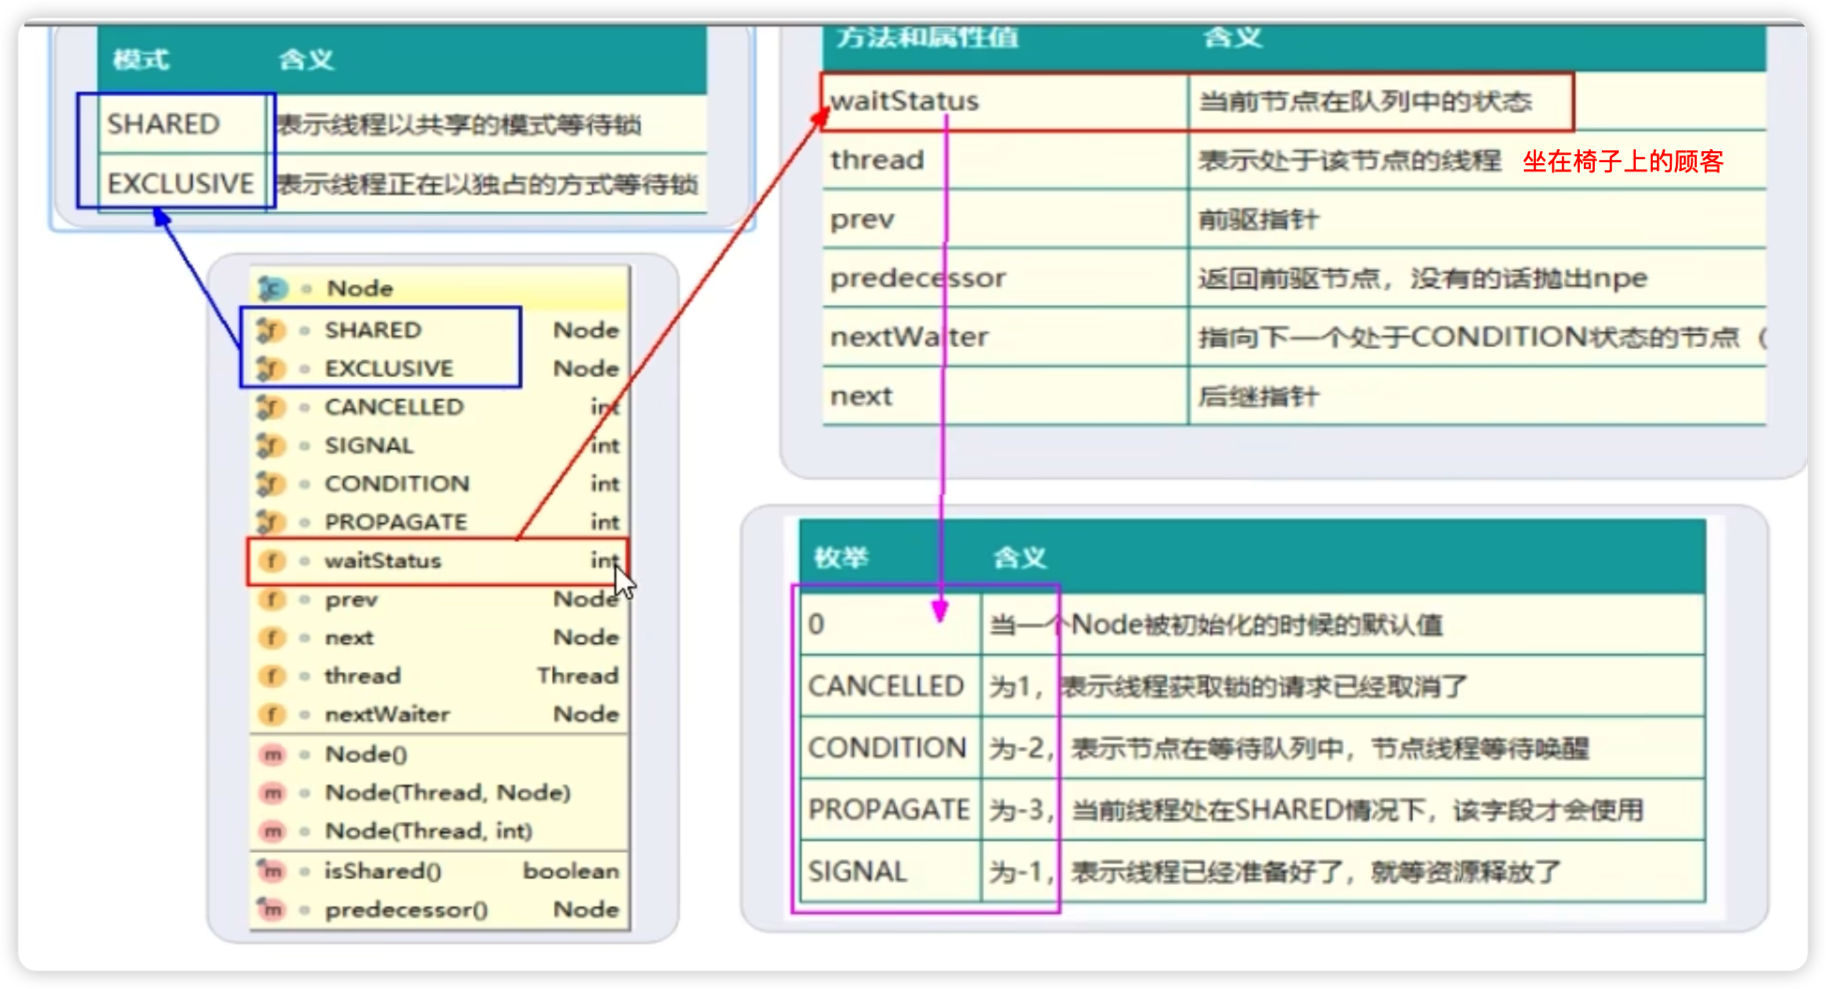
Task: Click the class icon beside Node
Action: click(272, 289)
